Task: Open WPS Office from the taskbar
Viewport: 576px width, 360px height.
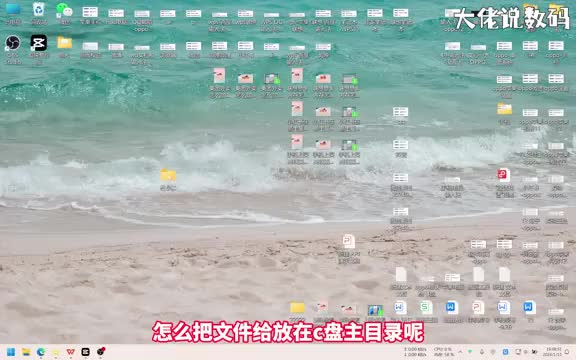Action: pos(71,352)
